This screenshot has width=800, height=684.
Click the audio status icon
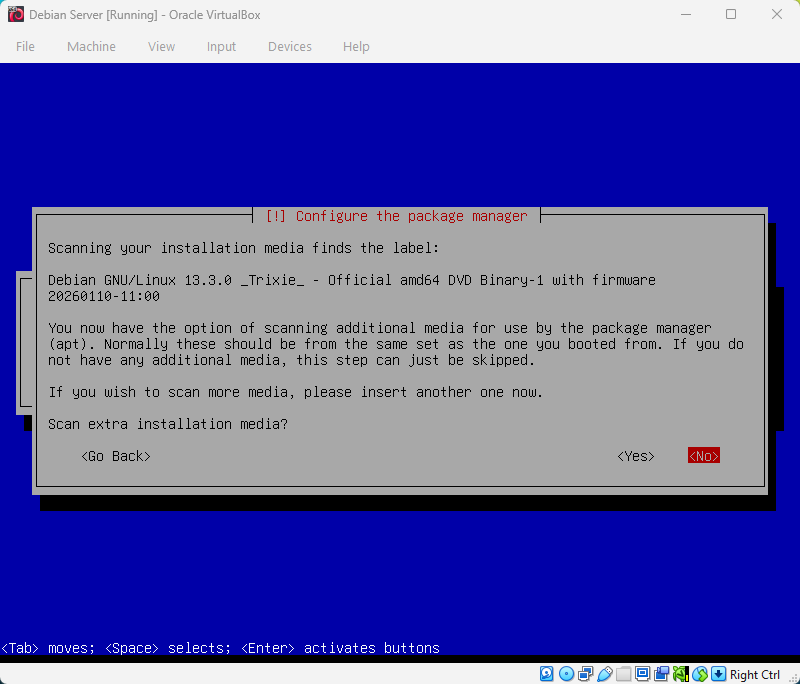680,674
